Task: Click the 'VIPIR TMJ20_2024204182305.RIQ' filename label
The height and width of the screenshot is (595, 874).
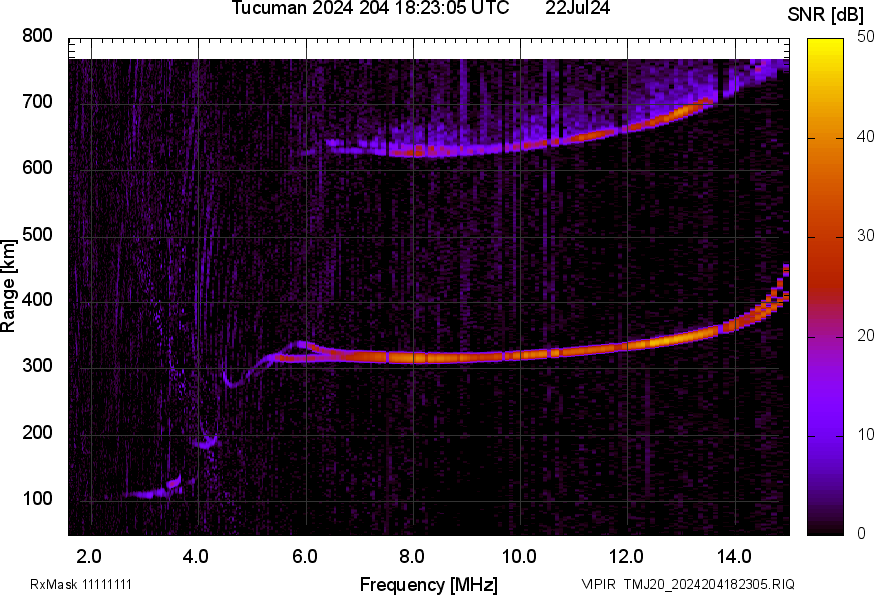Action: click(x=688, y=584)
